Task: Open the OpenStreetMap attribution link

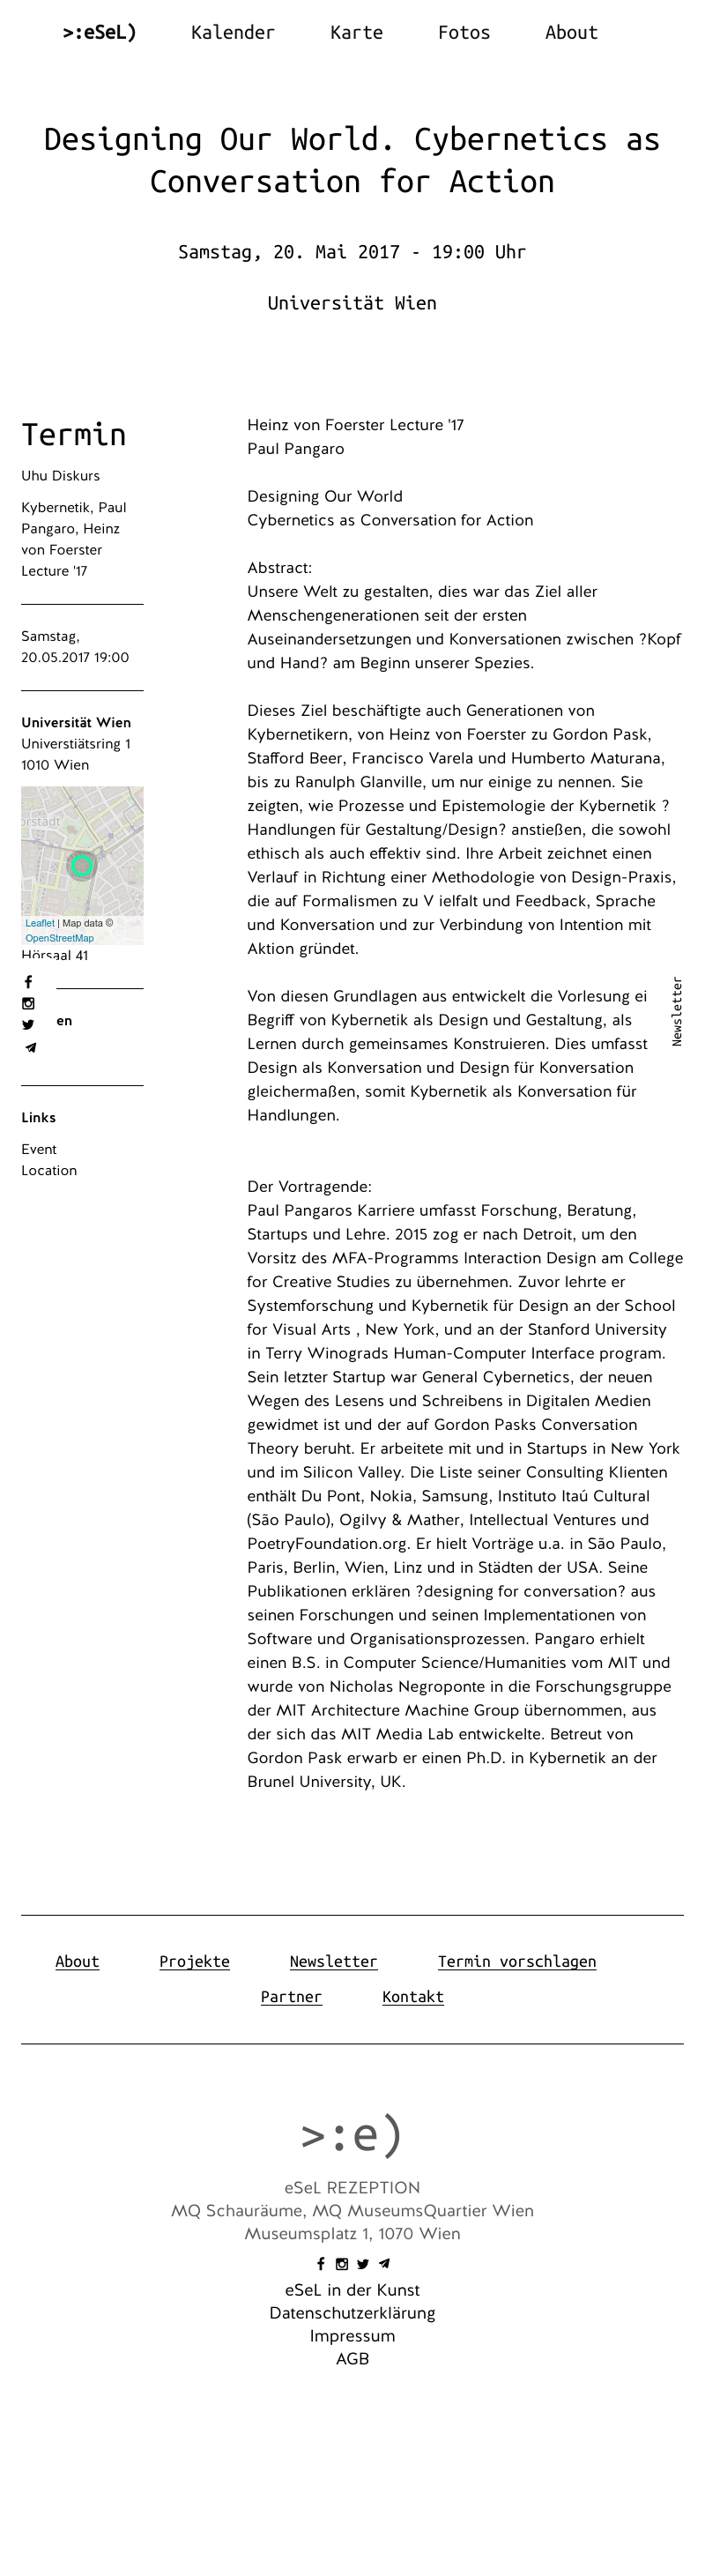Action: pos(59,938)
